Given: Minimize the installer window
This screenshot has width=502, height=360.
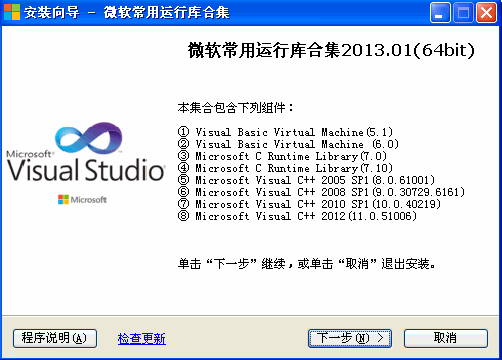Looking at the screenshot, I should point(440,13).
